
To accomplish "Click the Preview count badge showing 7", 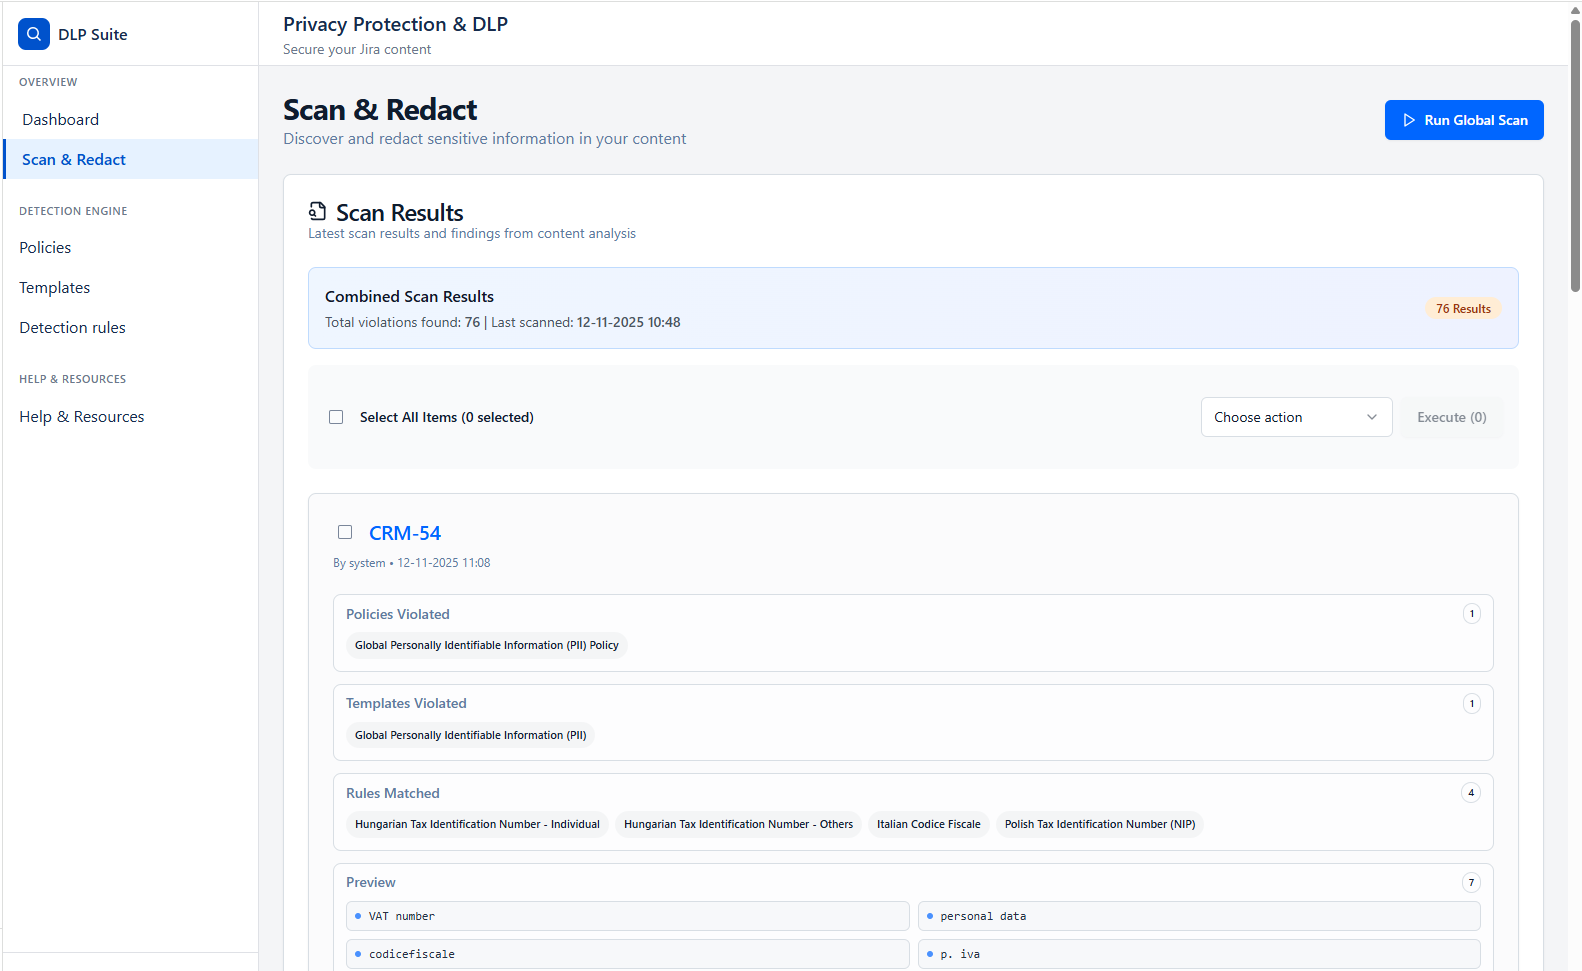I will (1470, 883).
